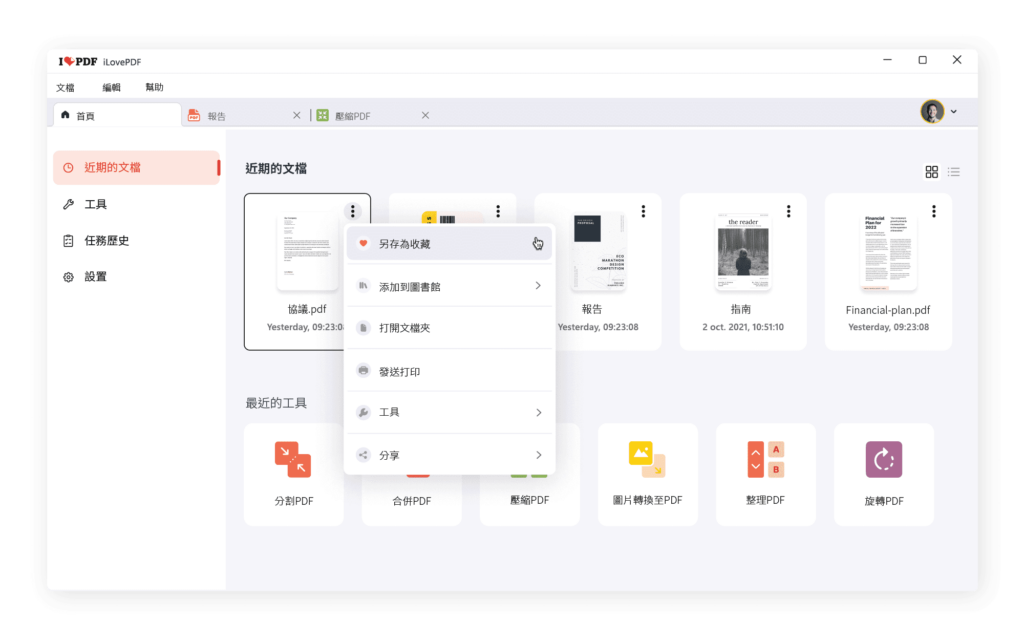Open the 報告 proposal document thumbnail

point(598,251)
